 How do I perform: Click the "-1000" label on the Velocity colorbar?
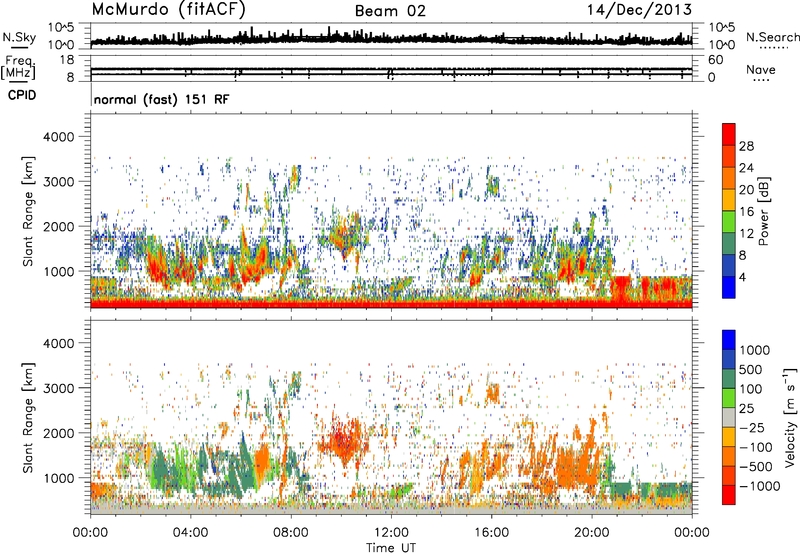click(x=760, y=486)
